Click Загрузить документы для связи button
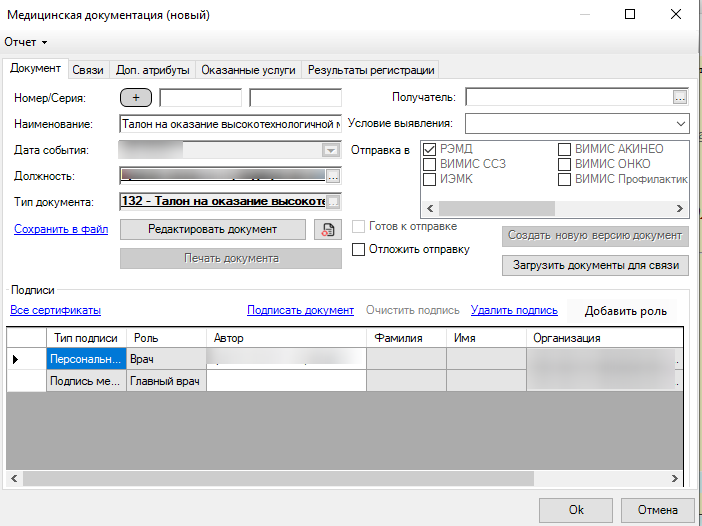The height and width of the screenshot is (526, 702). (595, 265)
